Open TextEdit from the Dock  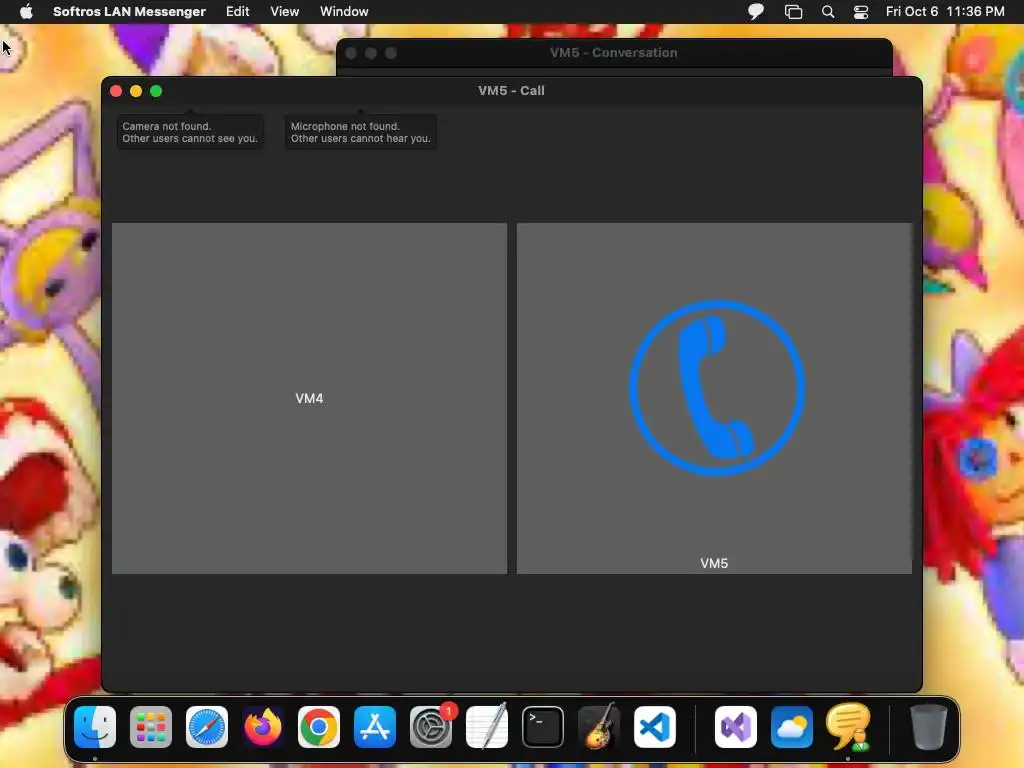pos(487,726)
